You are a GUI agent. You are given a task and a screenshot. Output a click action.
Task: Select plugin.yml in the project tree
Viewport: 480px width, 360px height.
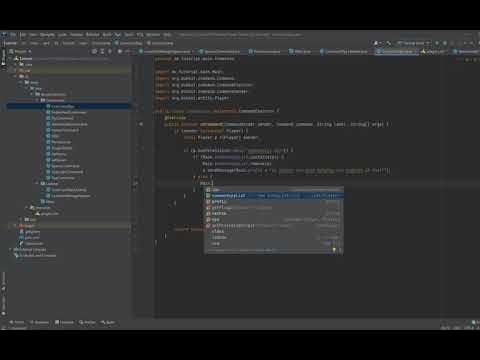tap(47, 213)
